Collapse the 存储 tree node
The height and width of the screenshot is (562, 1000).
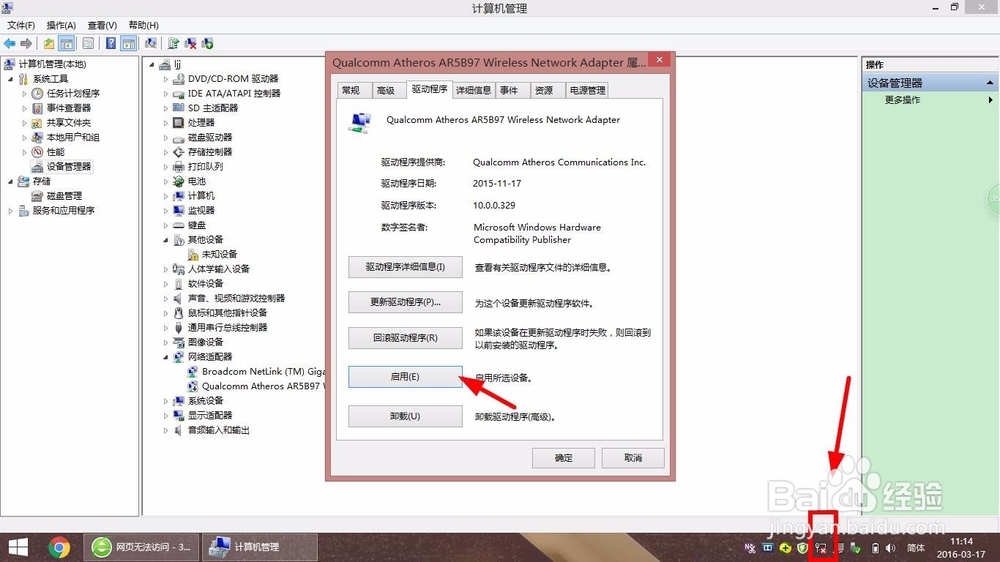(x=10, y=182)
